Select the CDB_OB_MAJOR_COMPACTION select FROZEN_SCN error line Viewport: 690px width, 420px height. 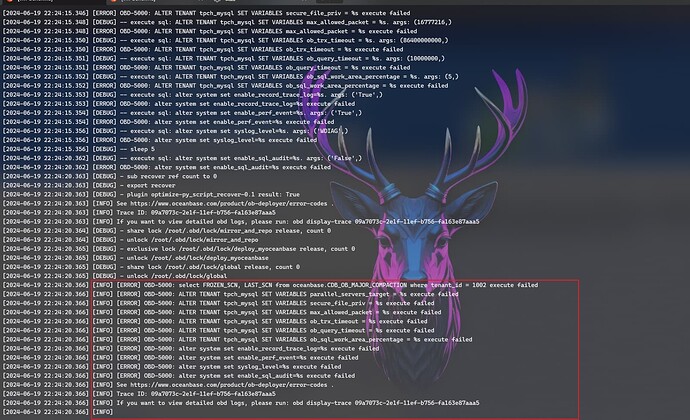pyautogui.click(x=270, y=285)
